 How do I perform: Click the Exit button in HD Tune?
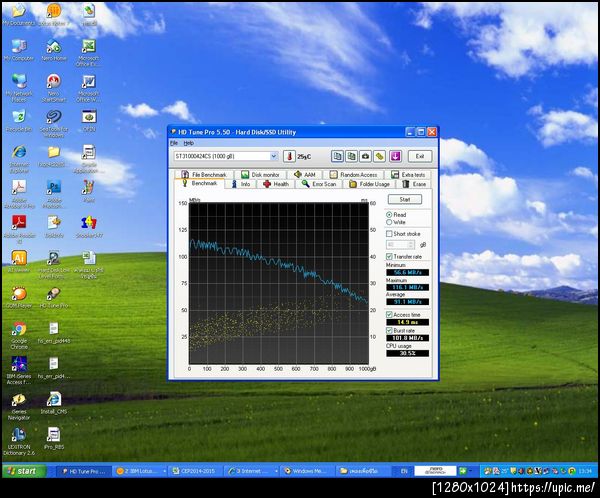(420, 156)
